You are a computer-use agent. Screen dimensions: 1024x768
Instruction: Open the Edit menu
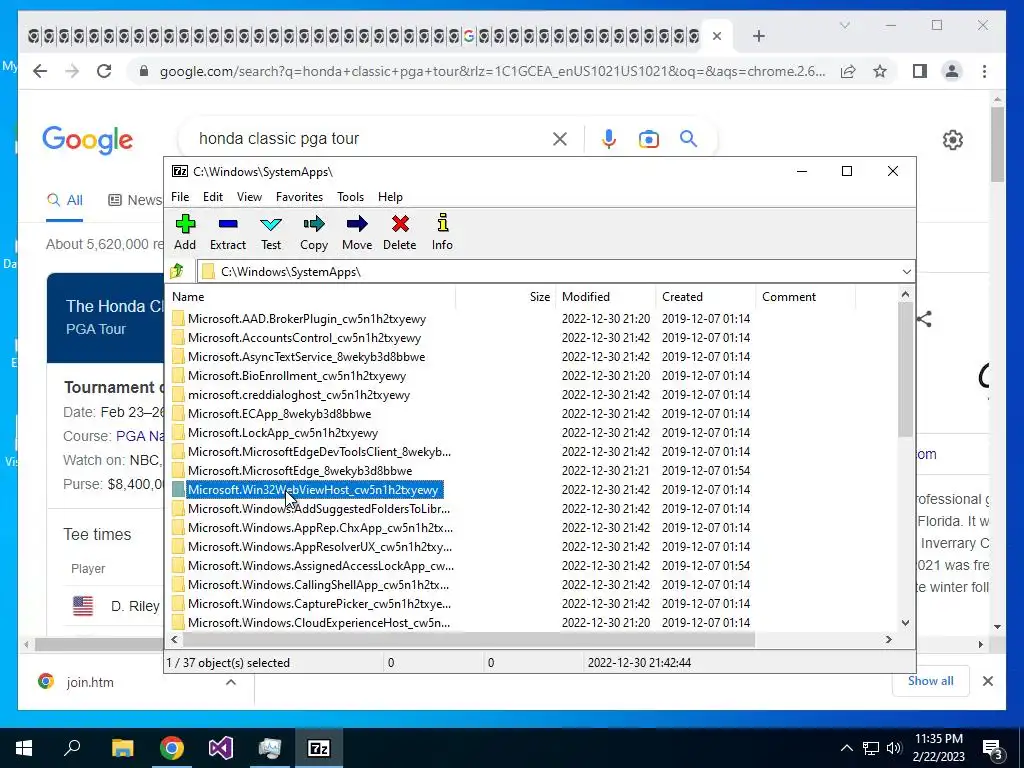(x=213, y=197)
